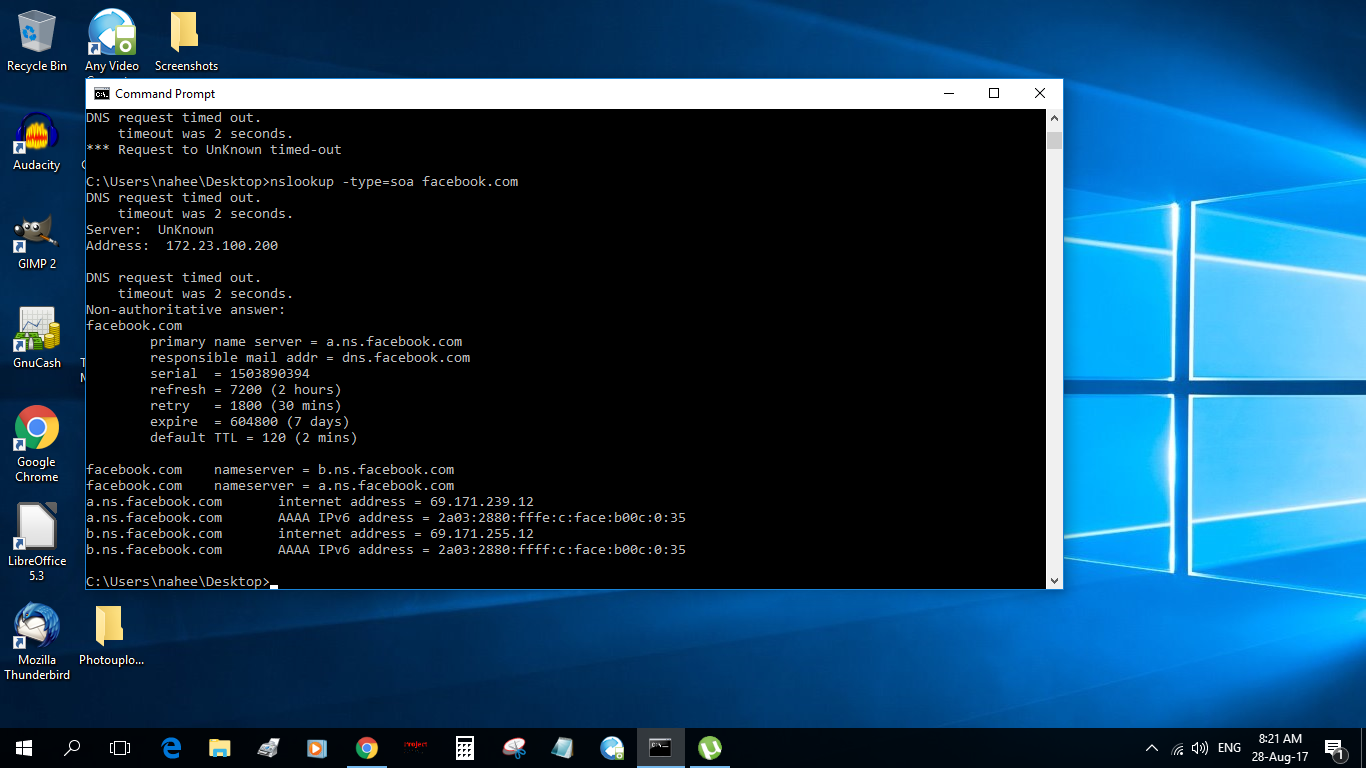The width and height of the screenshot is (1366, 768).
Task: Open Task View on the taskbar
Action: point(120,748)
